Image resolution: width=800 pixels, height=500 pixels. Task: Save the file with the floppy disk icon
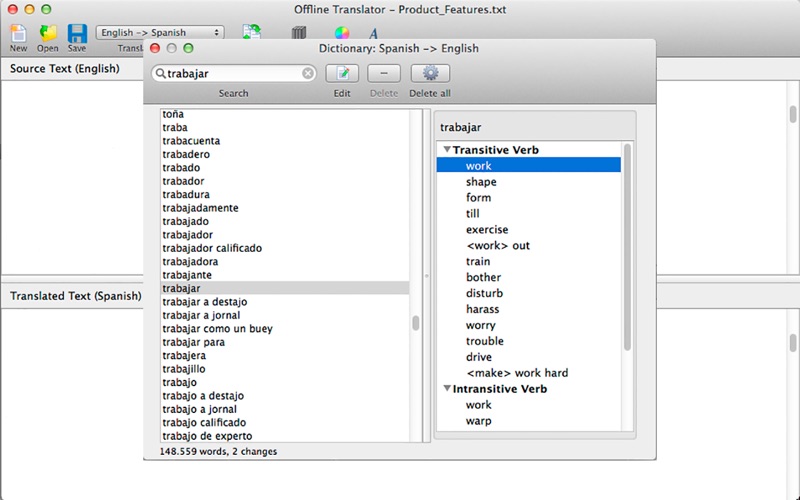click(77, 34)
